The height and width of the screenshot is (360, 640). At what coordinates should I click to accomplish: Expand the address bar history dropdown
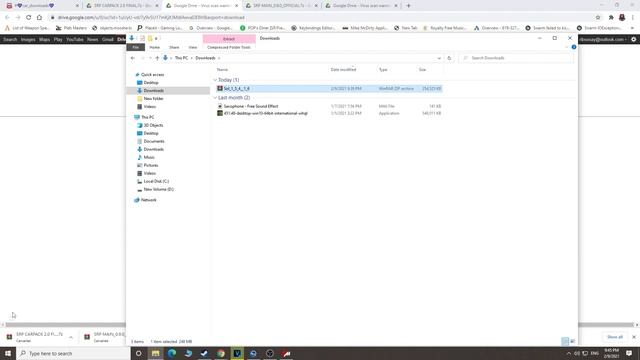click(439, 58)
